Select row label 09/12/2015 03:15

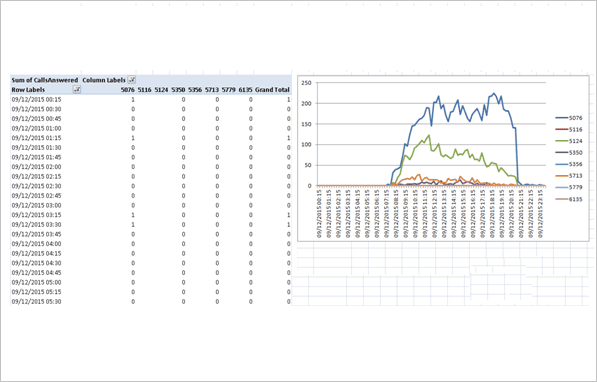click(37, 215)
